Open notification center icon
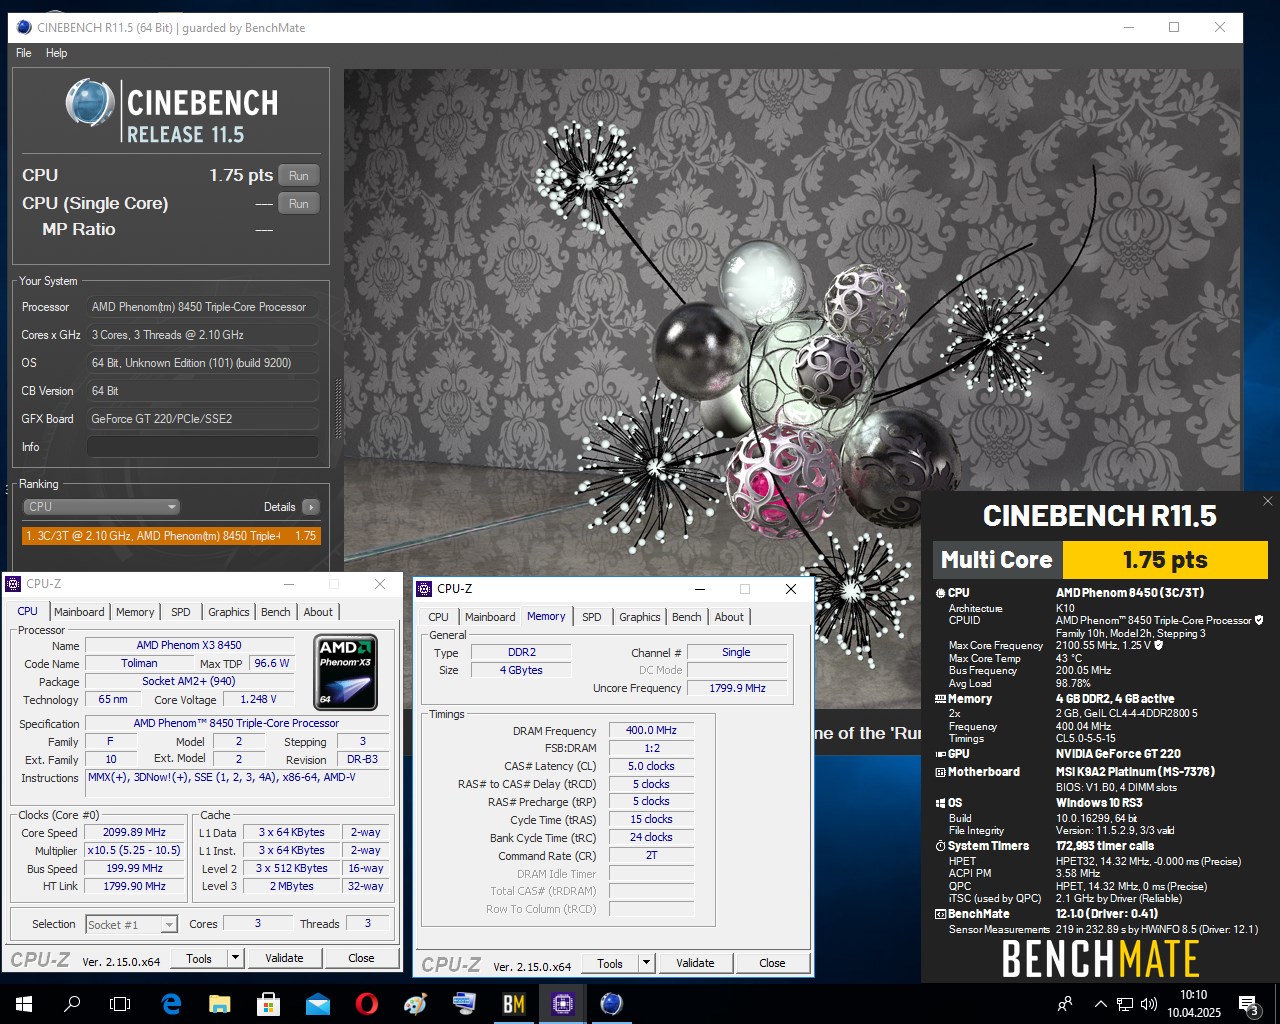Viewport: 1280px width, 1024px height. point(1249,1004)
